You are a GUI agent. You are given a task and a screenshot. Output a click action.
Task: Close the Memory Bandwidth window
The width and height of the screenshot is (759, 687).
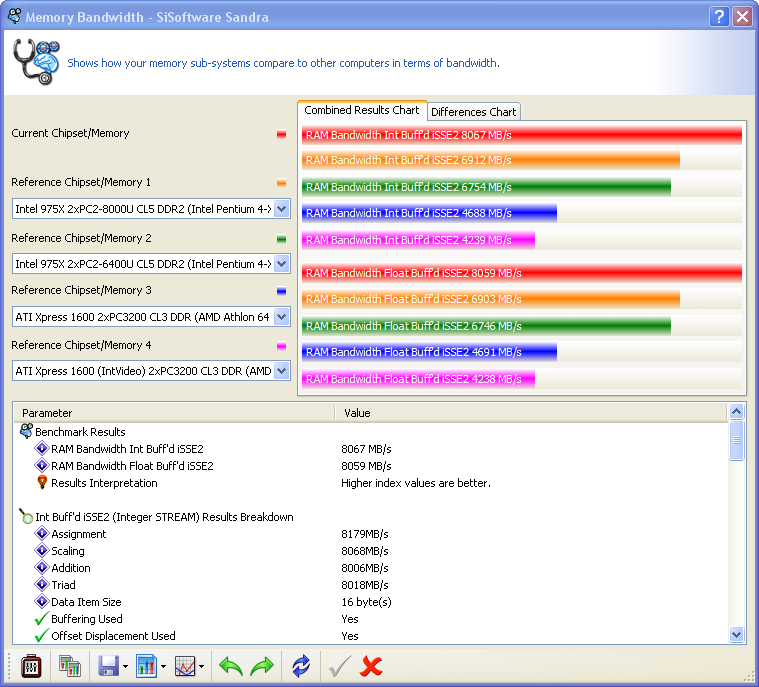[x=742, y=16]
